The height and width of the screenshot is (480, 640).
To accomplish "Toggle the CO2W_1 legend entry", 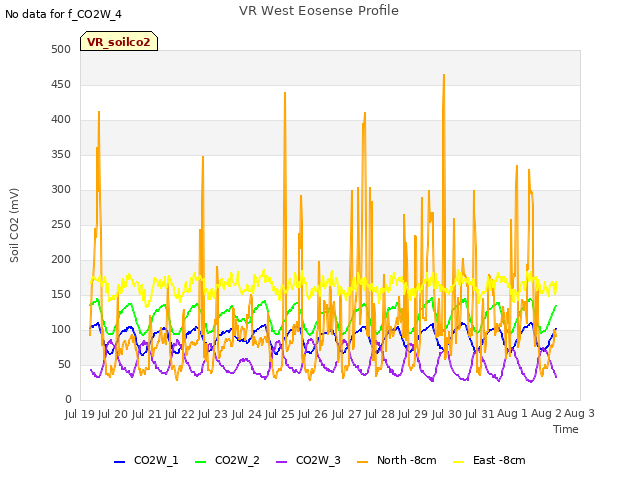I will point(146,460).
